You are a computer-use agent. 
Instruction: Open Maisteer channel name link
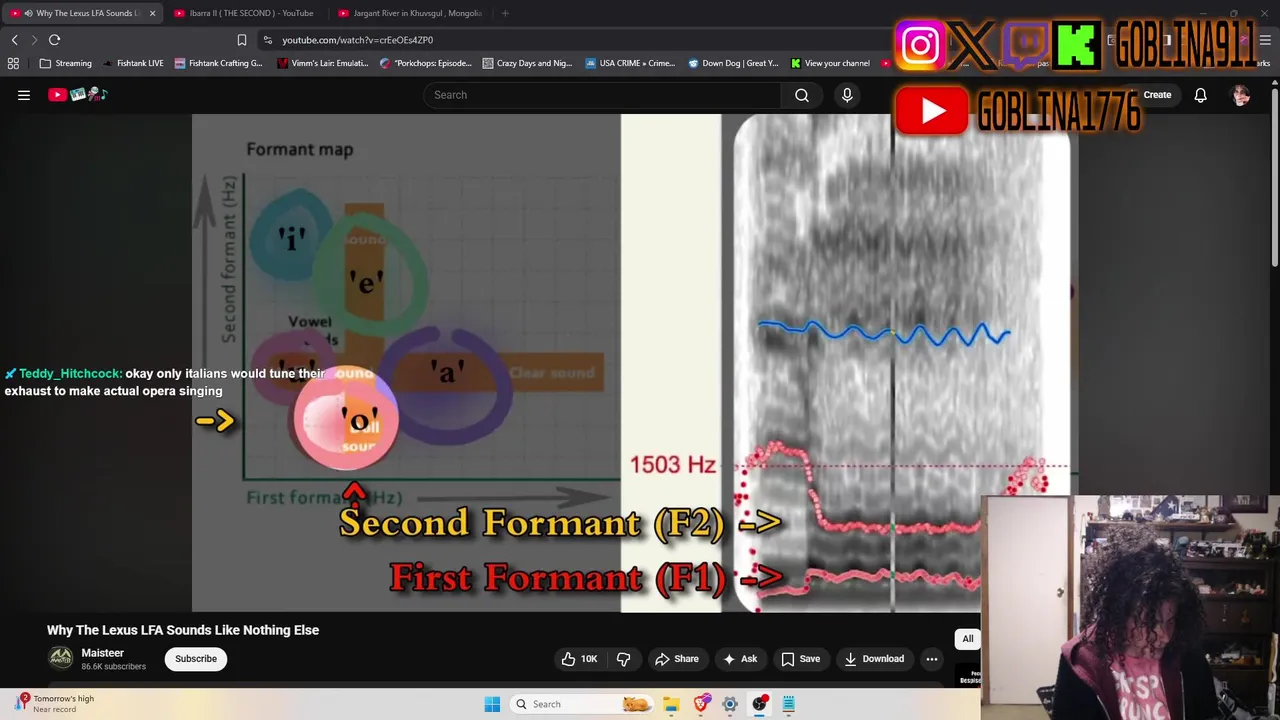pos(103,653)
